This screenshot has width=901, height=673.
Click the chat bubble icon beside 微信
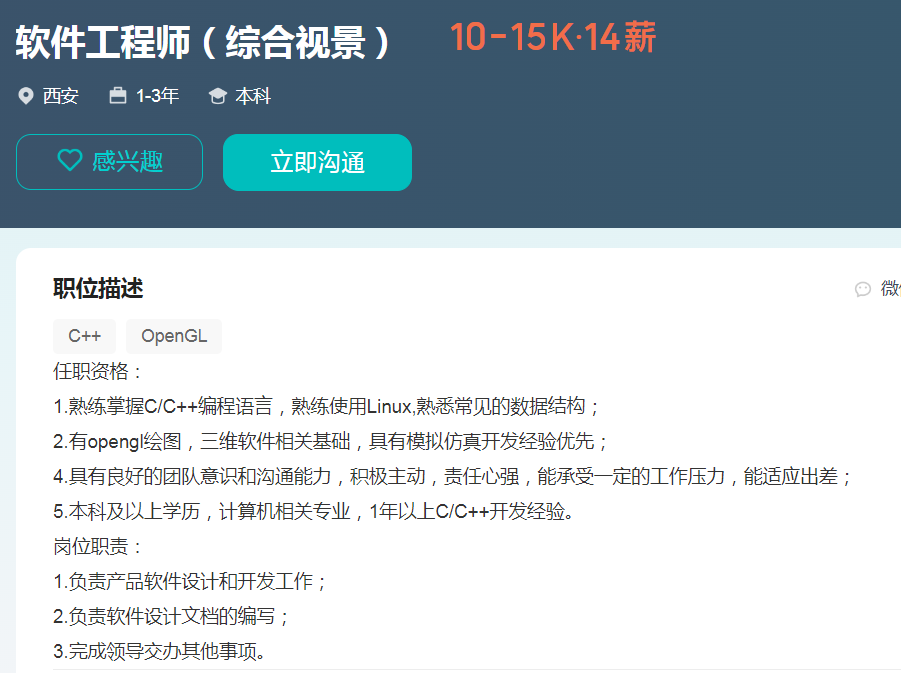[863, 289]
